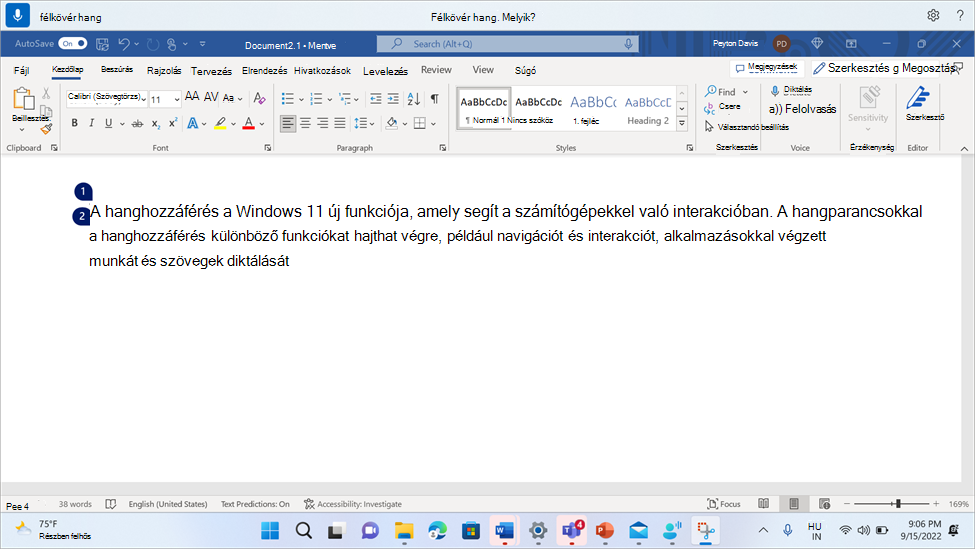Open the Hivatkozások tab
The width and height of the screenshot is (975, 549).
(322, 70)
